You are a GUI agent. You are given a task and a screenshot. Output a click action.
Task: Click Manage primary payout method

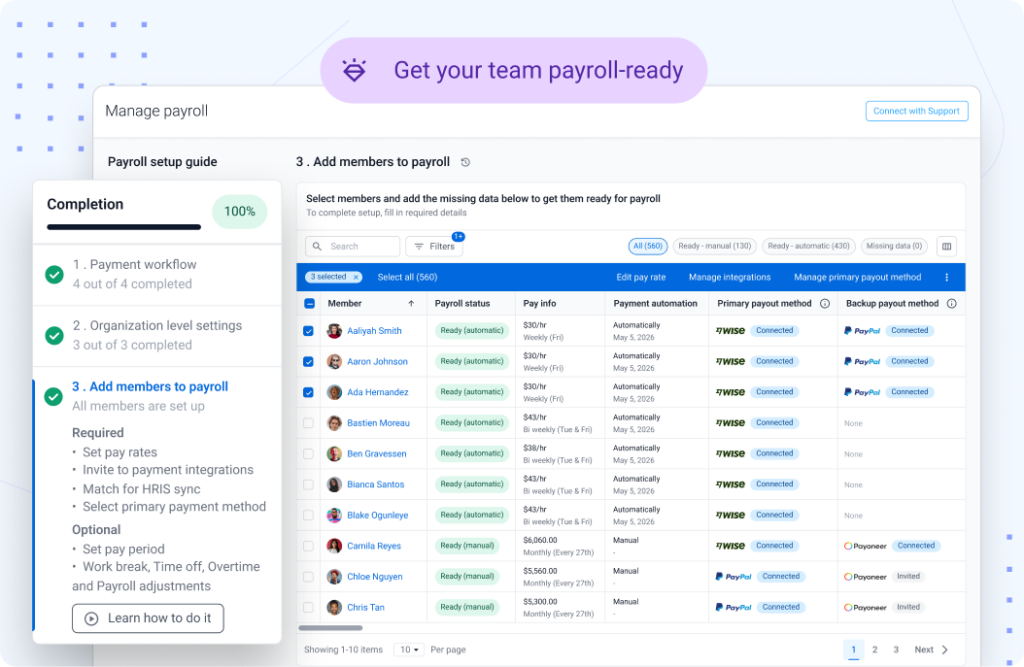coord(857,277)
